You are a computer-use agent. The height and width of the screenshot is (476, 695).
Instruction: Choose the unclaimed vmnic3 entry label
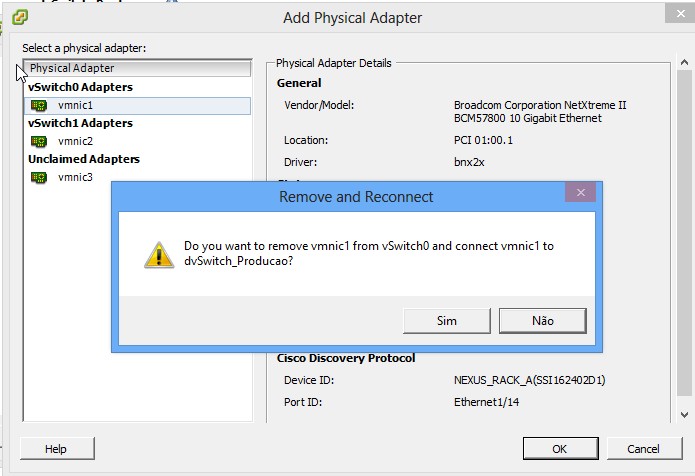(76, 177)
